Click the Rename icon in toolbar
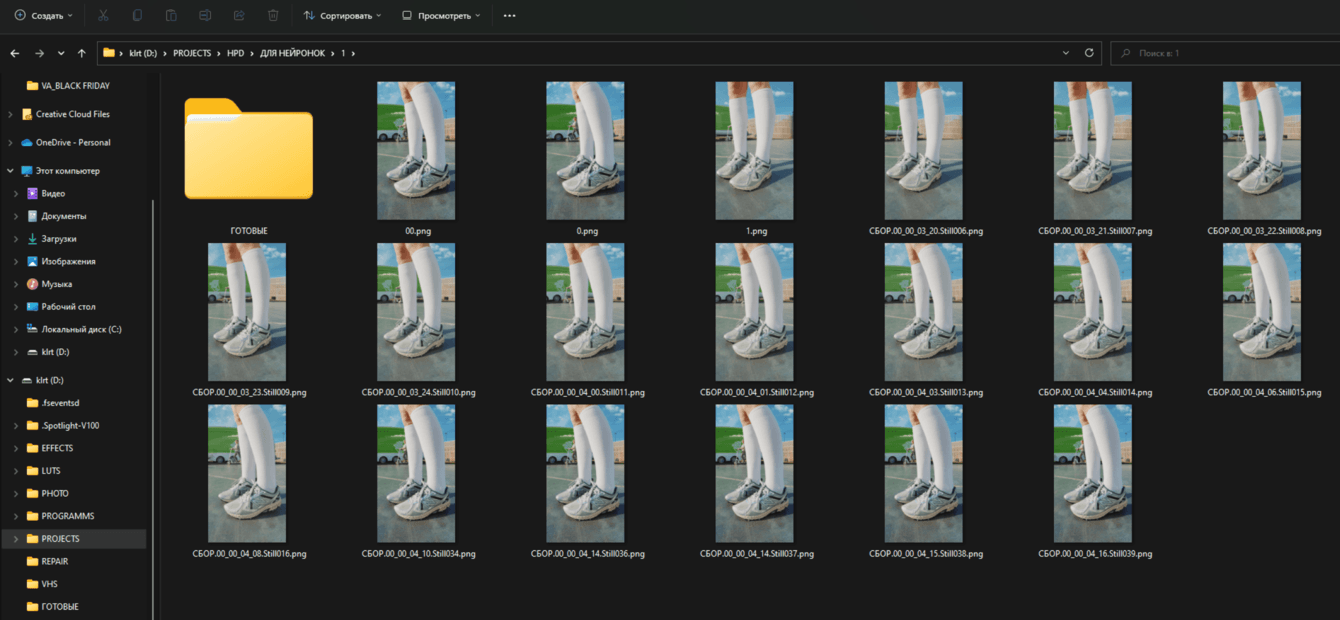The image size is (1340, 620). (x=205, y=16)
